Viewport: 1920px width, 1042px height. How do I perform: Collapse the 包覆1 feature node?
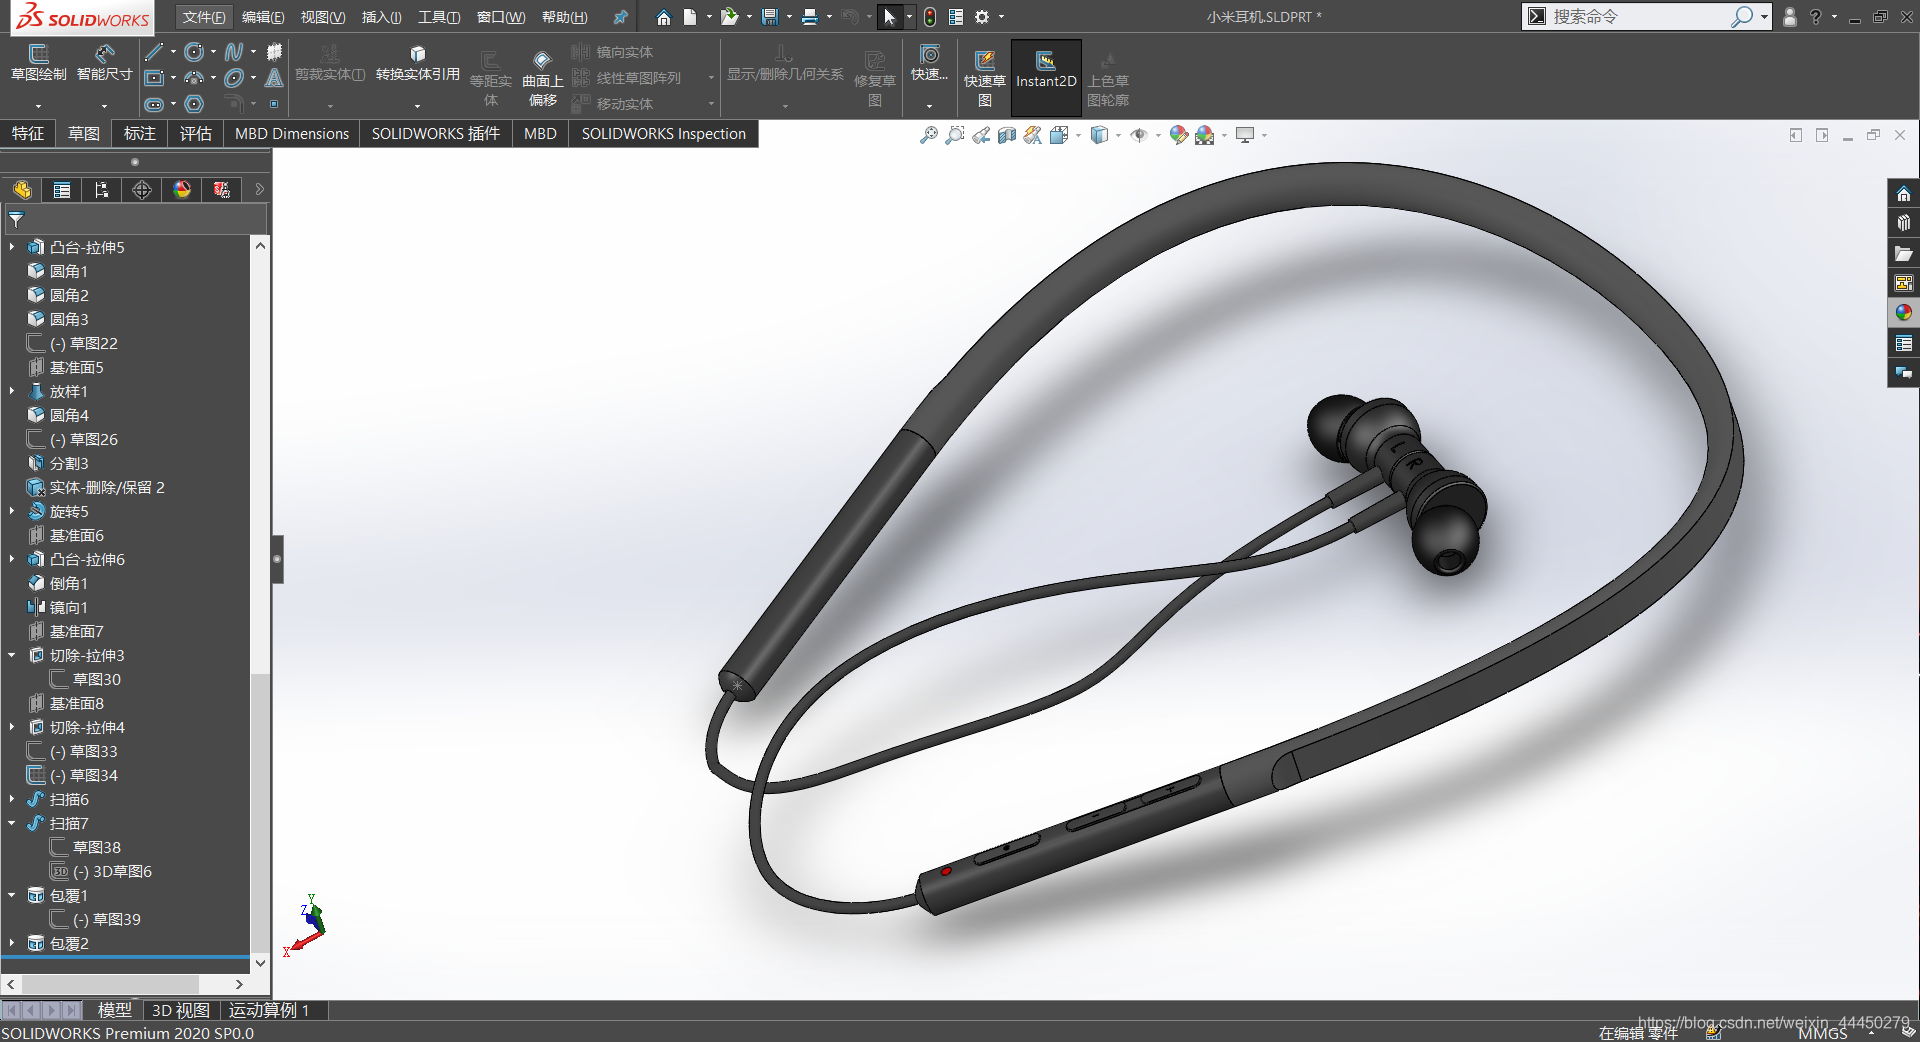12,895
